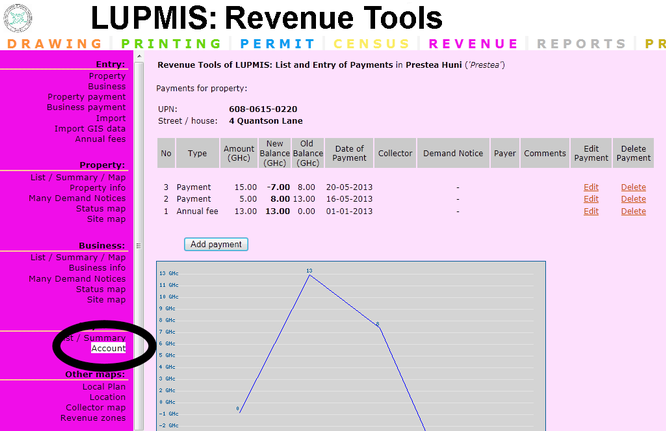
Task: Click the chart peak point labeled 13
Action: pos(310,275)
